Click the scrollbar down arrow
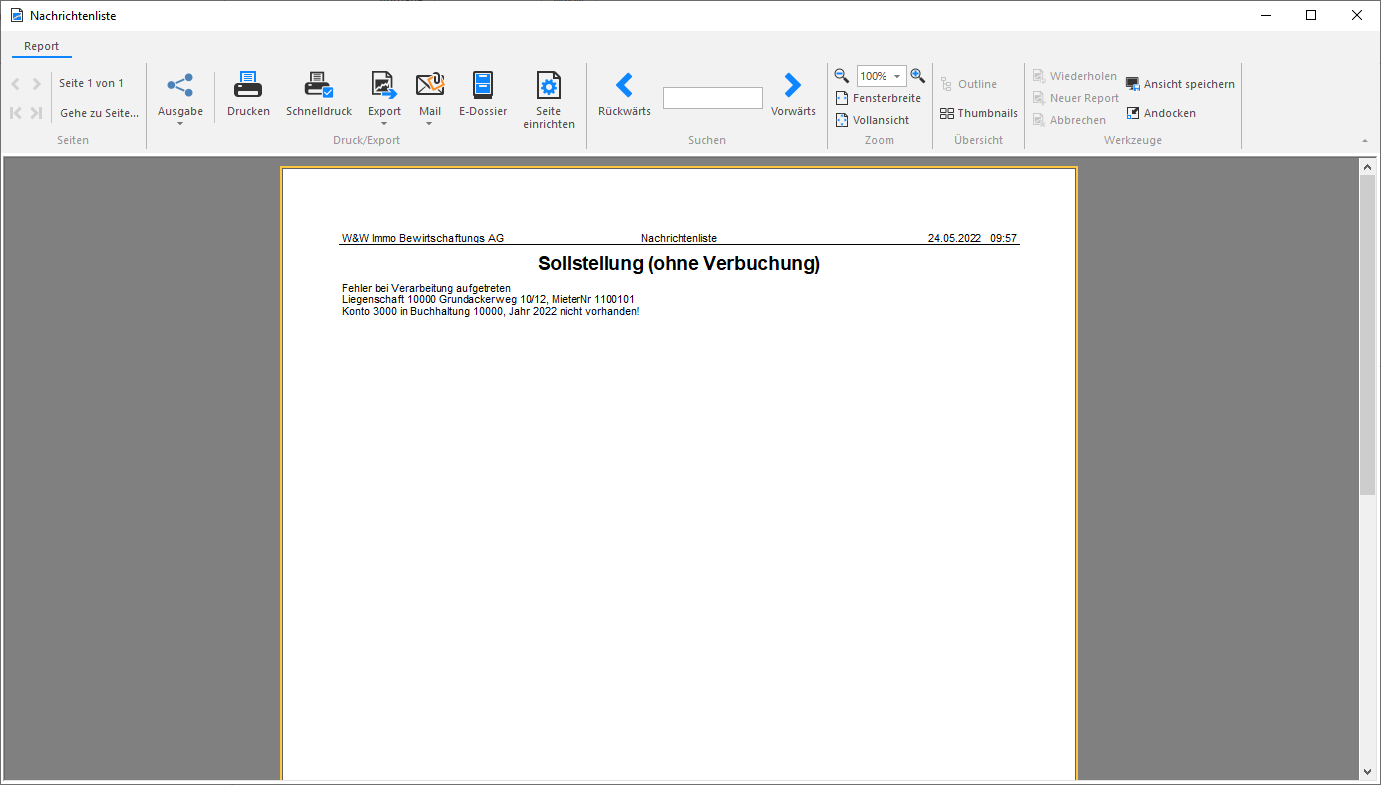This screenshot has height=785, width=1381. (1368, 771)
